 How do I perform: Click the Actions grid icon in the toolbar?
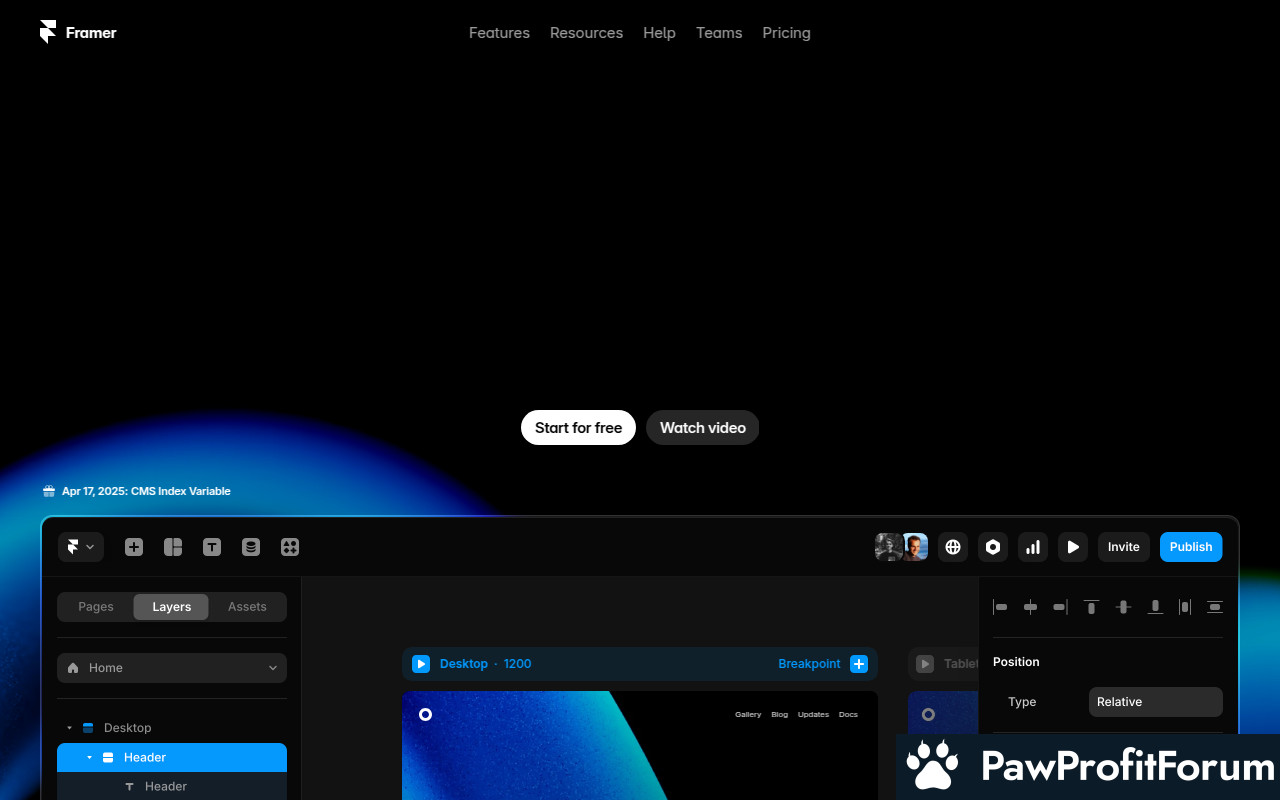290,547
